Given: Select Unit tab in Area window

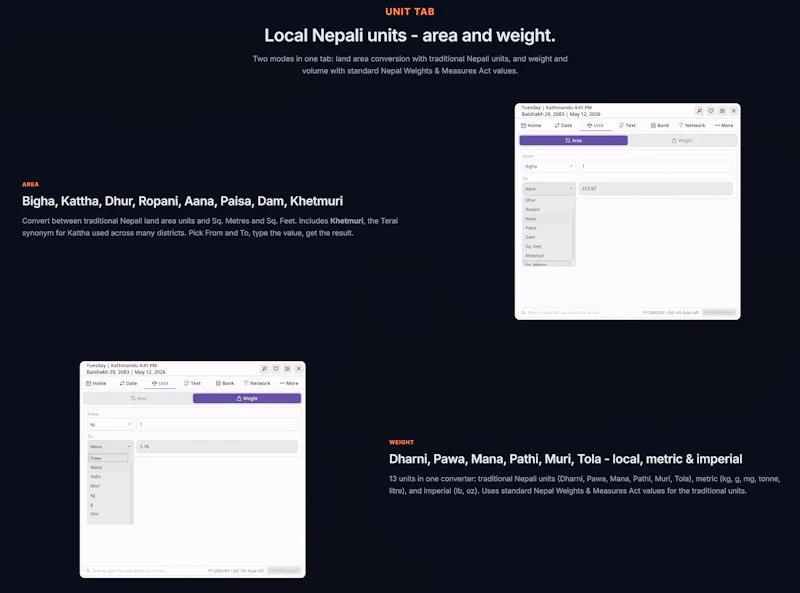Looking at the screenshot, I should coord(595,125).
